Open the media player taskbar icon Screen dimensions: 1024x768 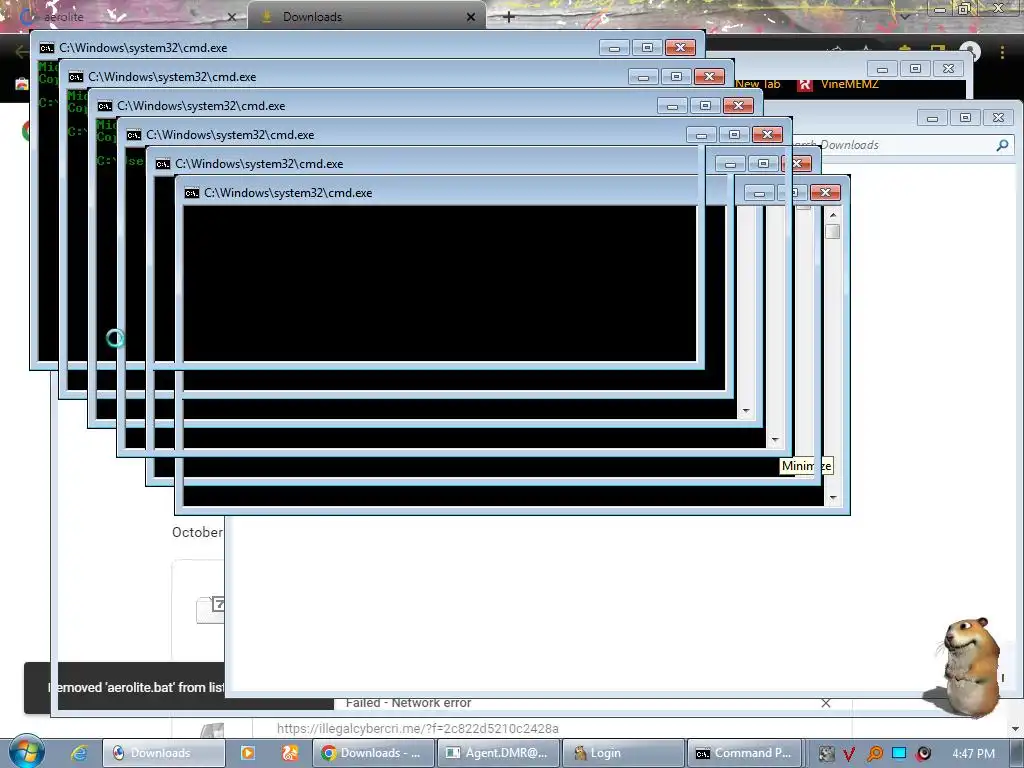(248, 753)
